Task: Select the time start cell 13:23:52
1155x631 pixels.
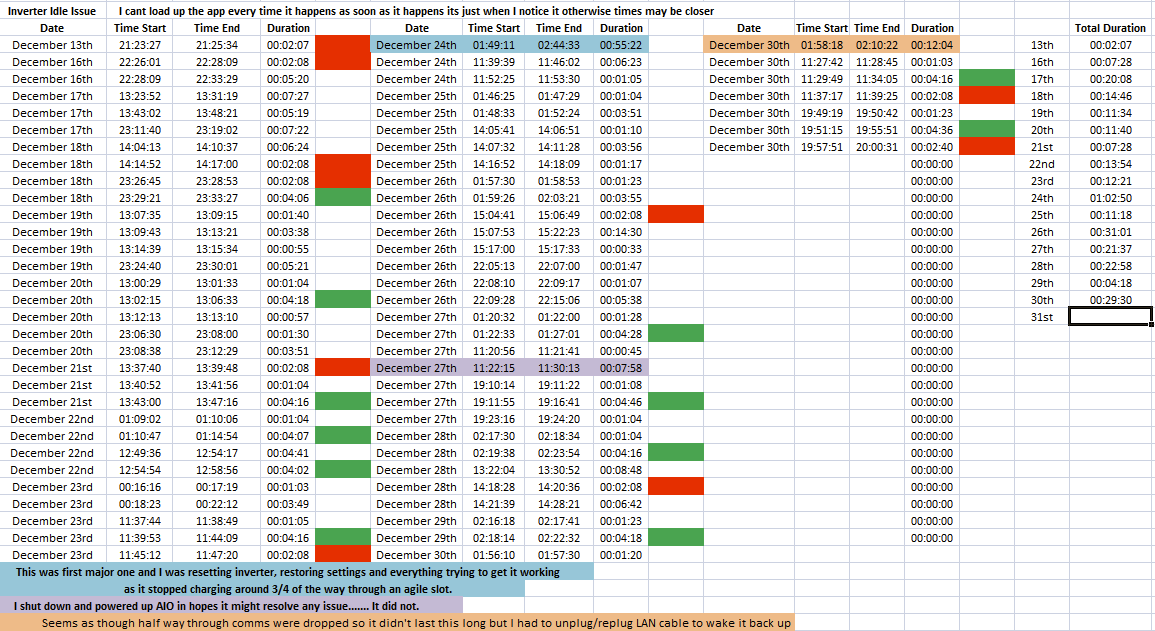Action: pyautogui.click(x=140, y=96)
